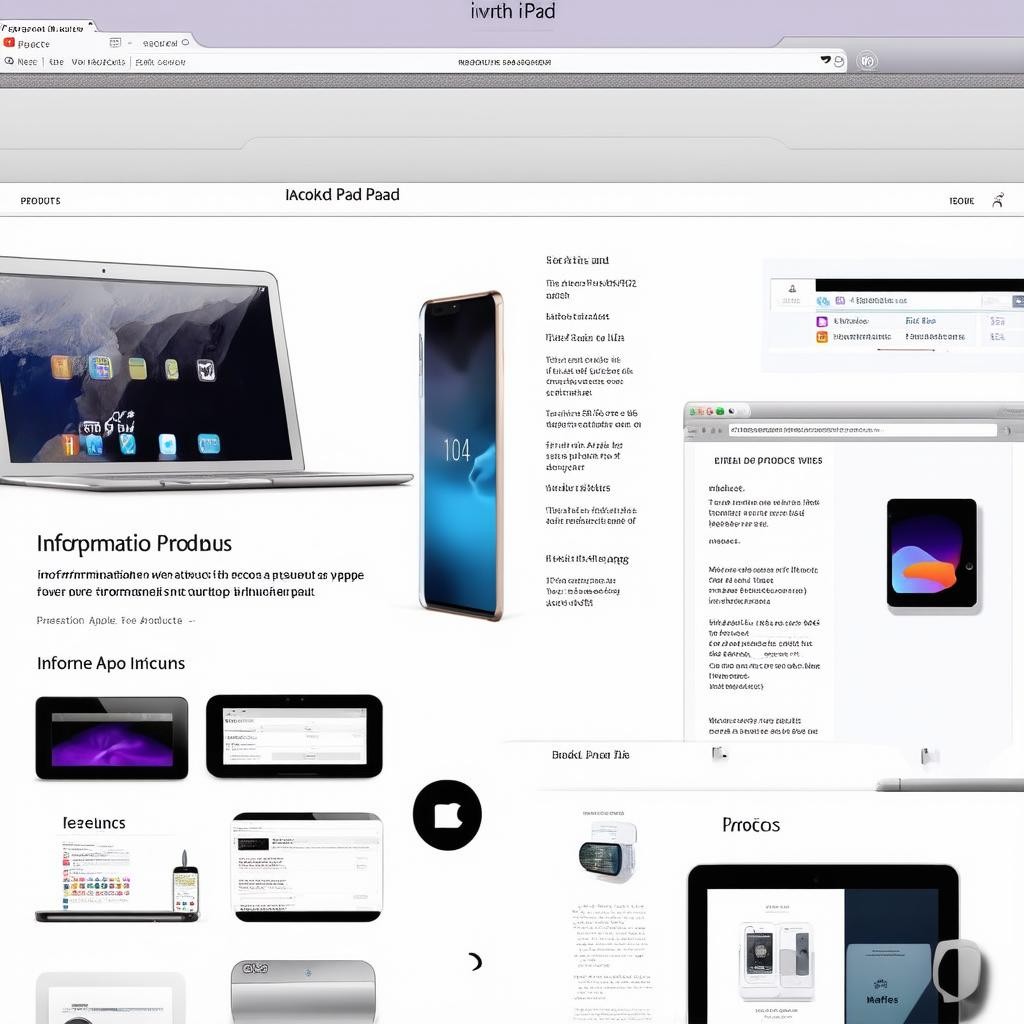Click the red icon in the top-left browser tab
This screenshot has width=1024, height=1024.
point(9,44)
